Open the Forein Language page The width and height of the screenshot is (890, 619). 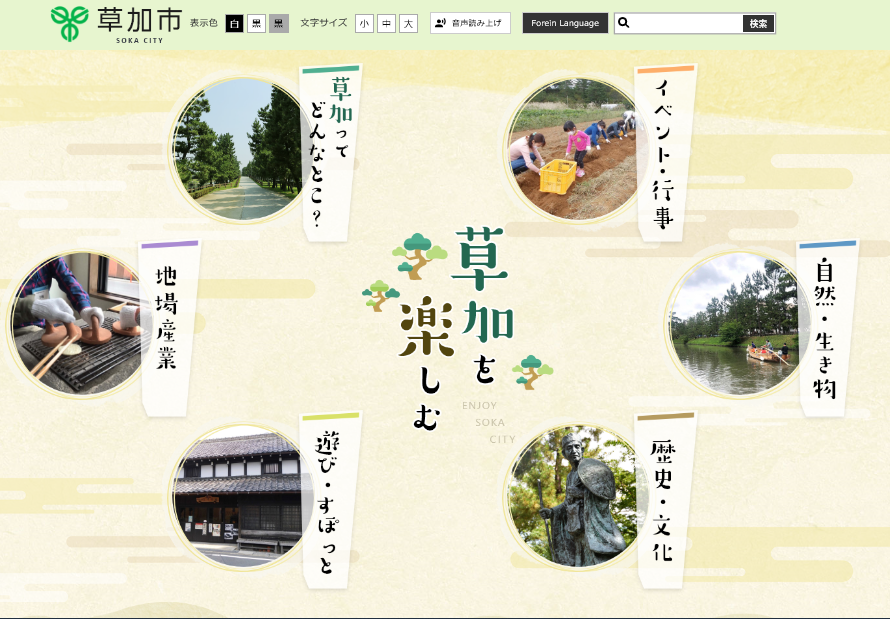(565, 23)
